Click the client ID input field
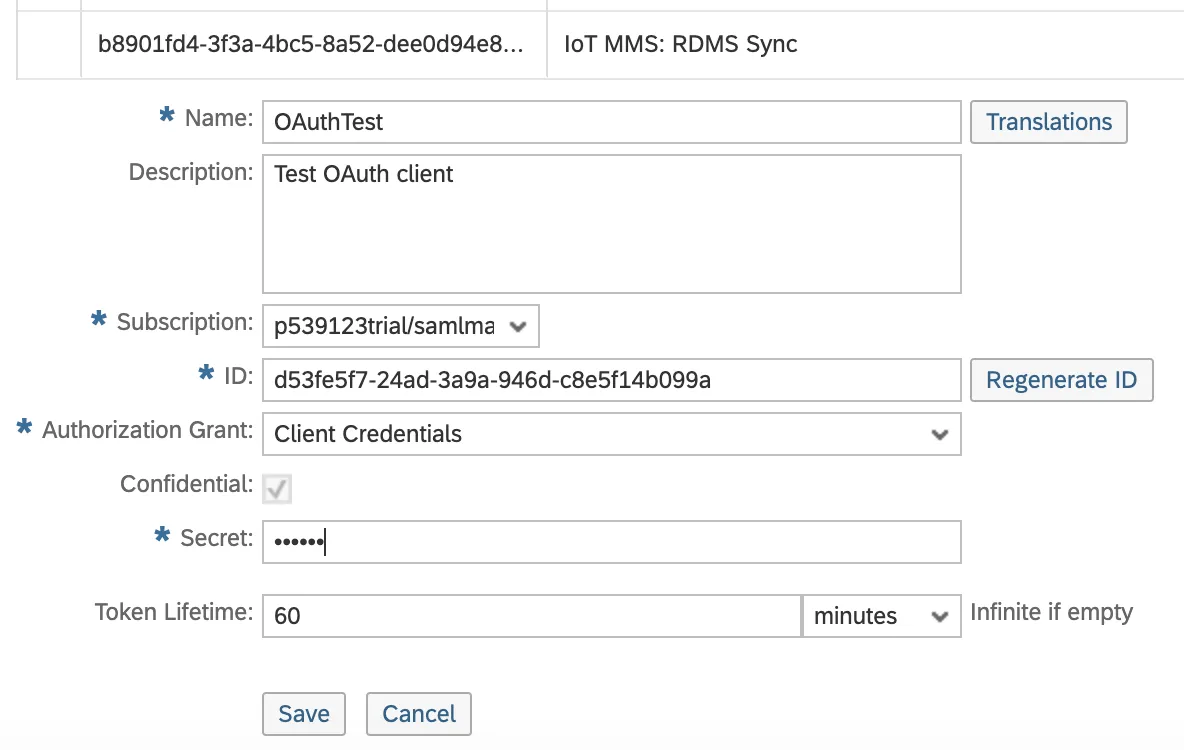This screenshot has height=750, width=1184. click(x=610, y=380)
